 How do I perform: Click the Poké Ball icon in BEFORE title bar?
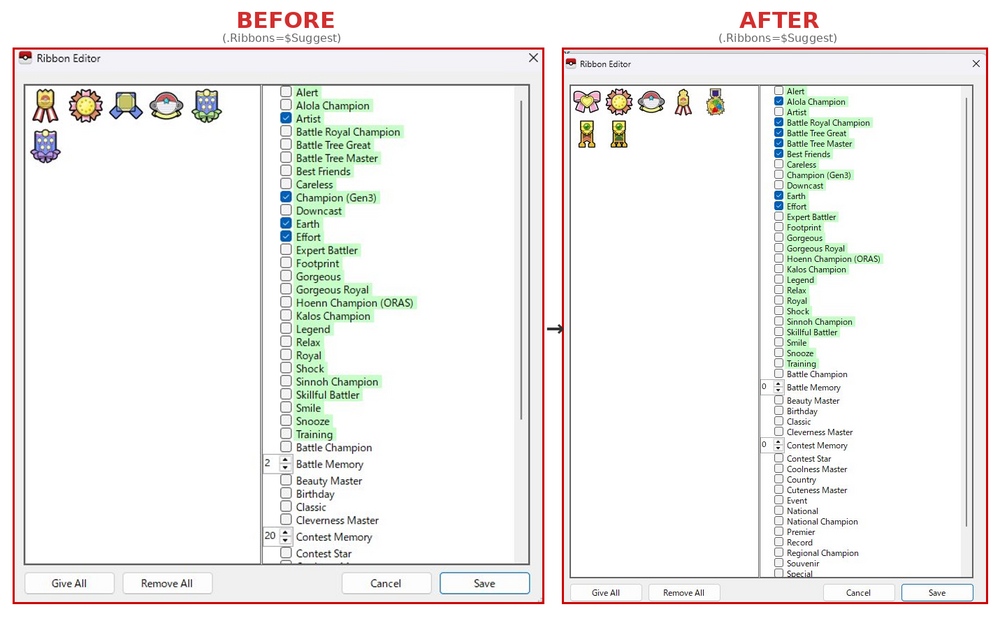pyautogui.click(x=25, y=58)
